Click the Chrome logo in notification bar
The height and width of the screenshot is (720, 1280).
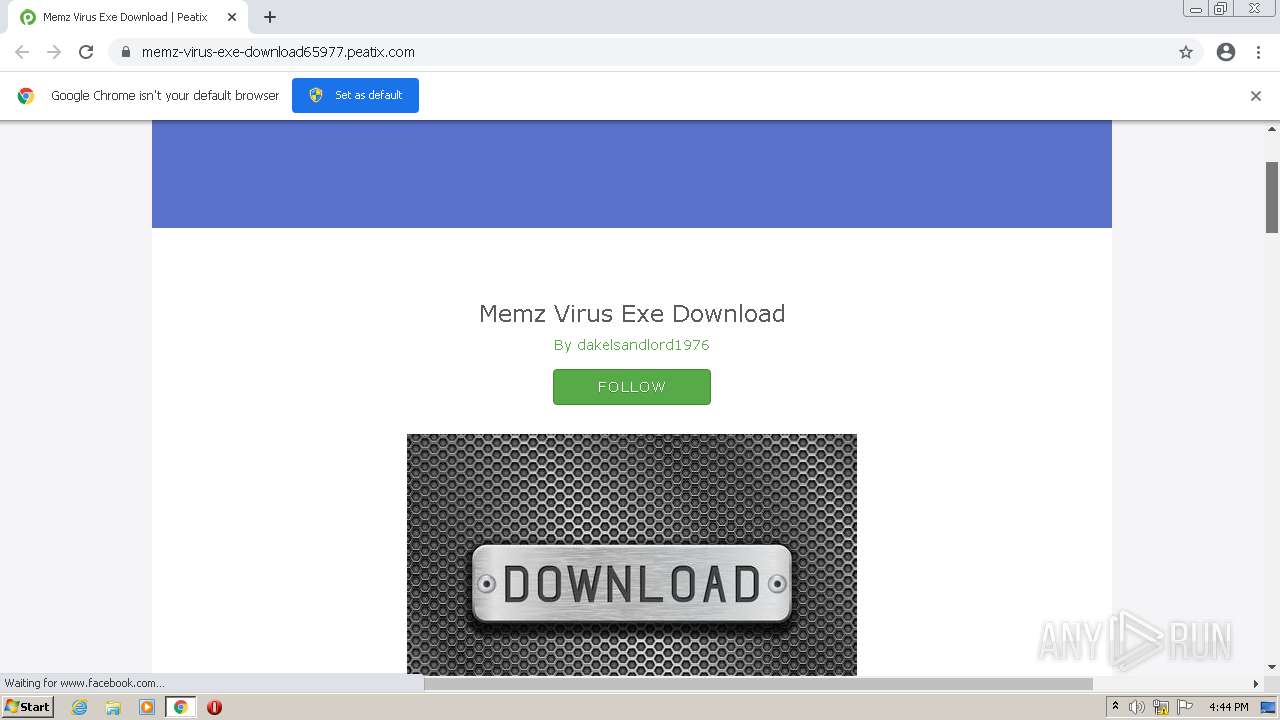[26, 96]
